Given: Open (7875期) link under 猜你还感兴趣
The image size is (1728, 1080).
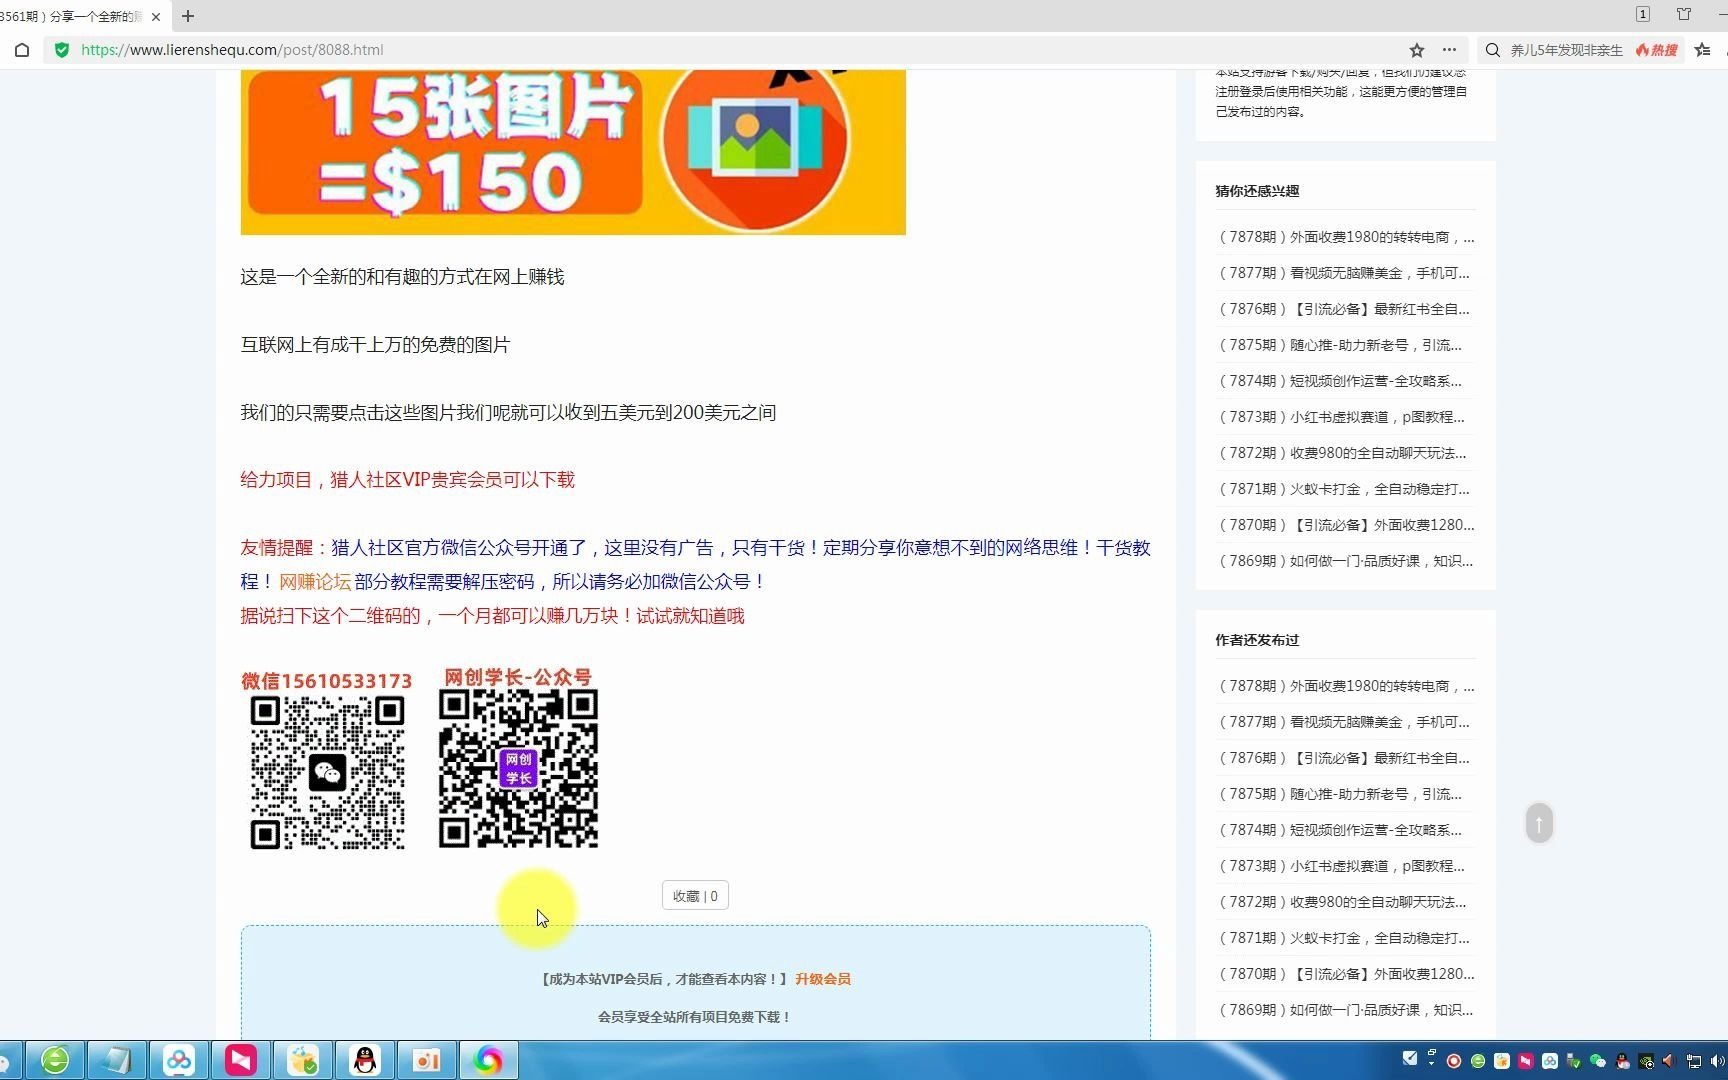Looking at the screenshot, I should [1339, 345].
